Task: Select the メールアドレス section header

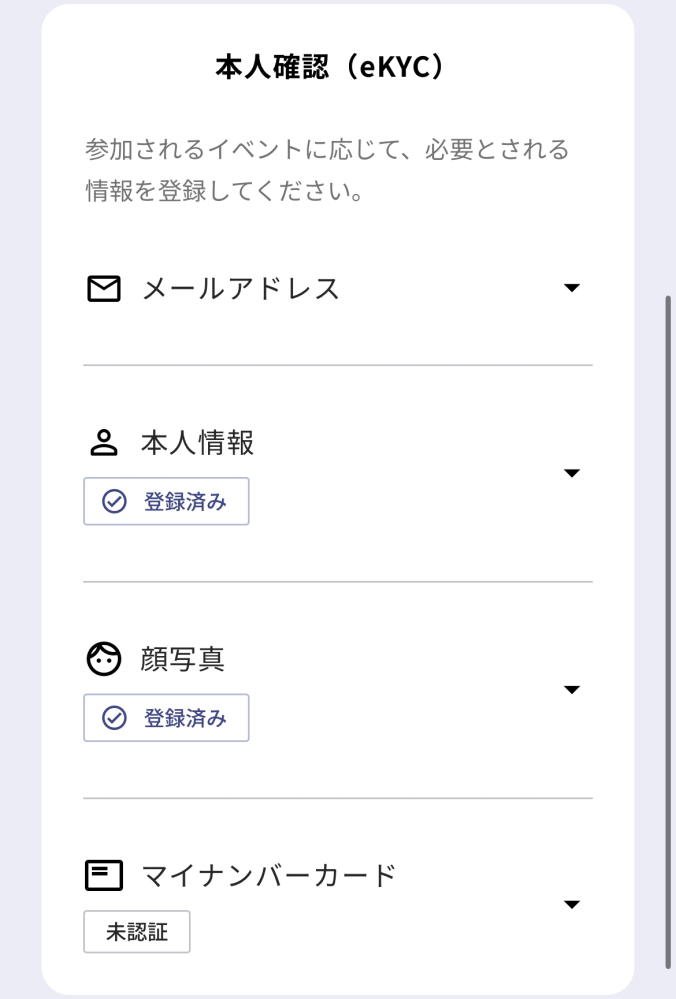Action: [240, 288]
